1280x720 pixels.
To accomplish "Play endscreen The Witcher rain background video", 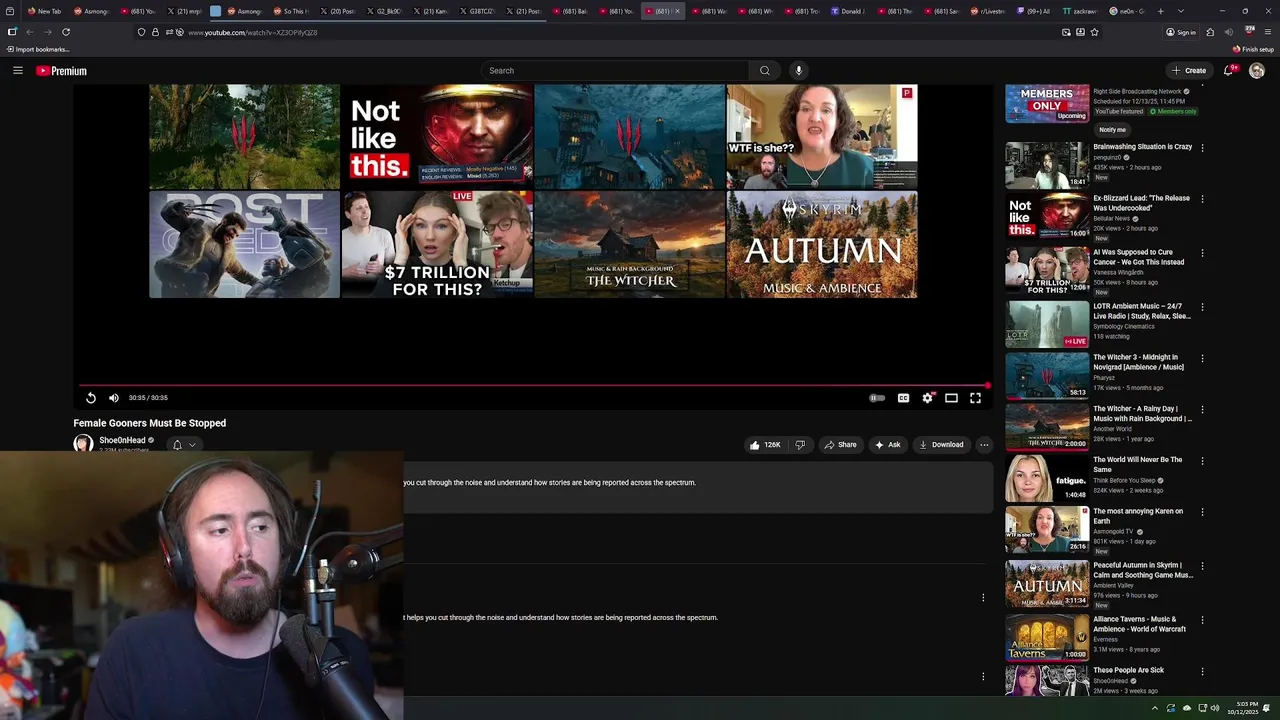I will coord(629,245).
